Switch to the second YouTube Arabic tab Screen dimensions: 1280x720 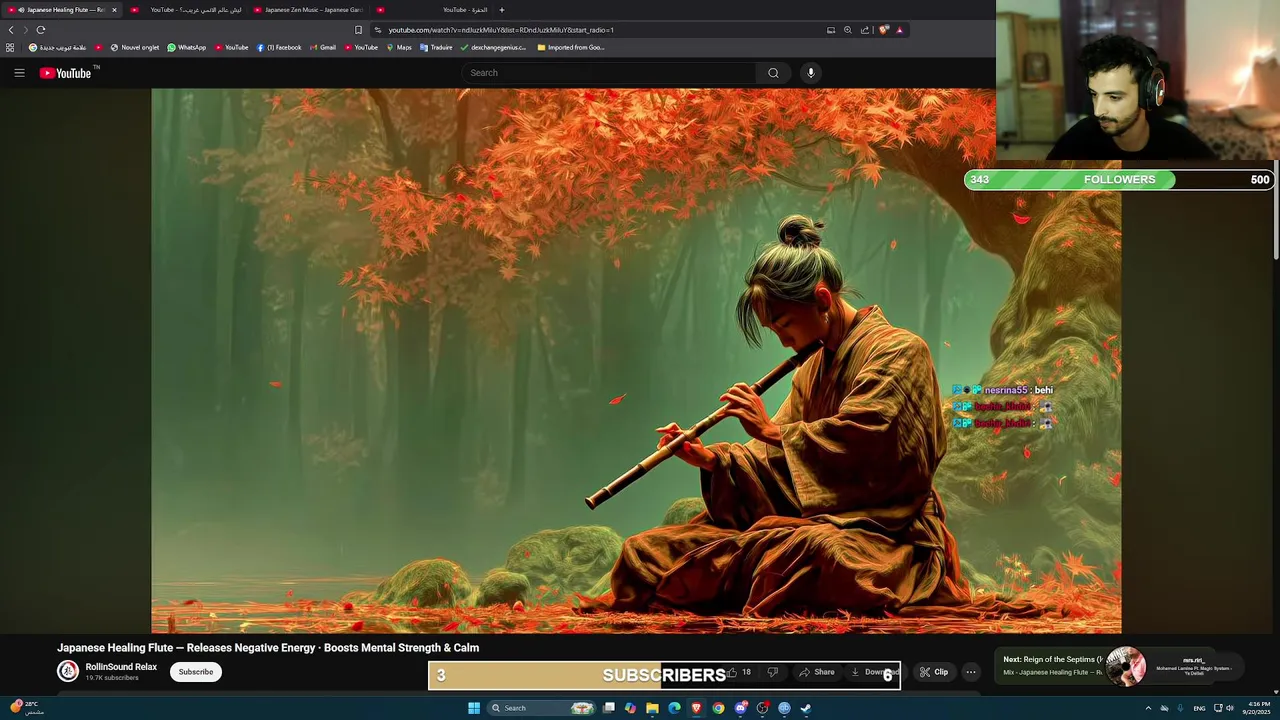click(185, 10)
